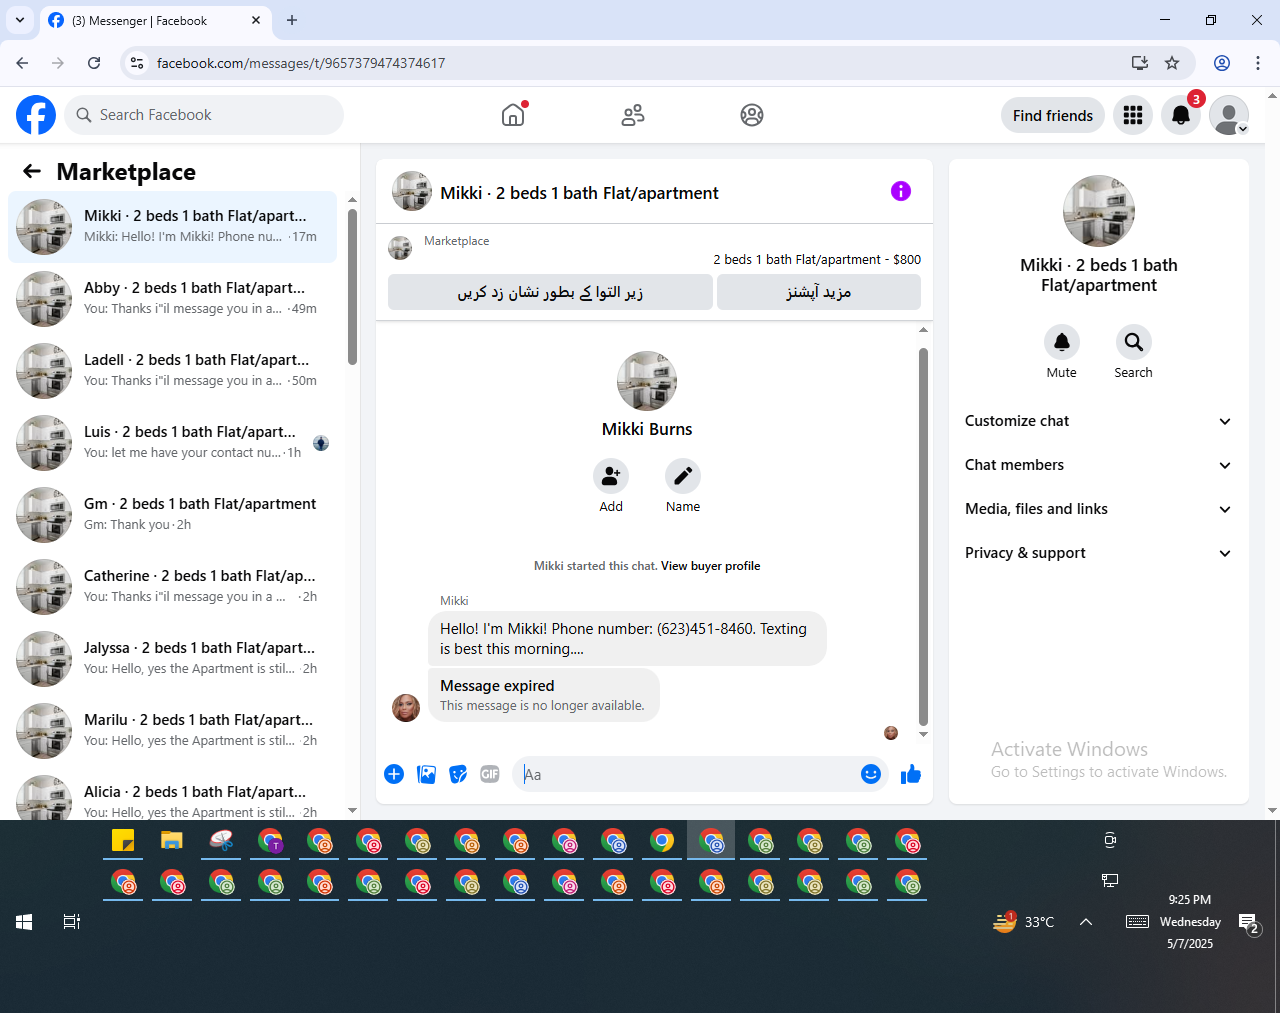
Task: Expand Customize chat section
Action: pyautogui.click(x=1098, y=421)
